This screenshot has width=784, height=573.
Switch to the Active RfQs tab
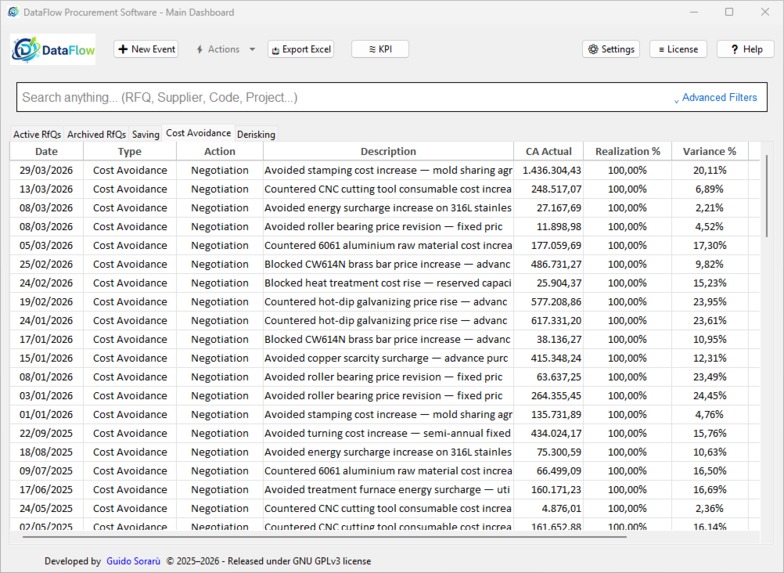(x=37, y=134)
